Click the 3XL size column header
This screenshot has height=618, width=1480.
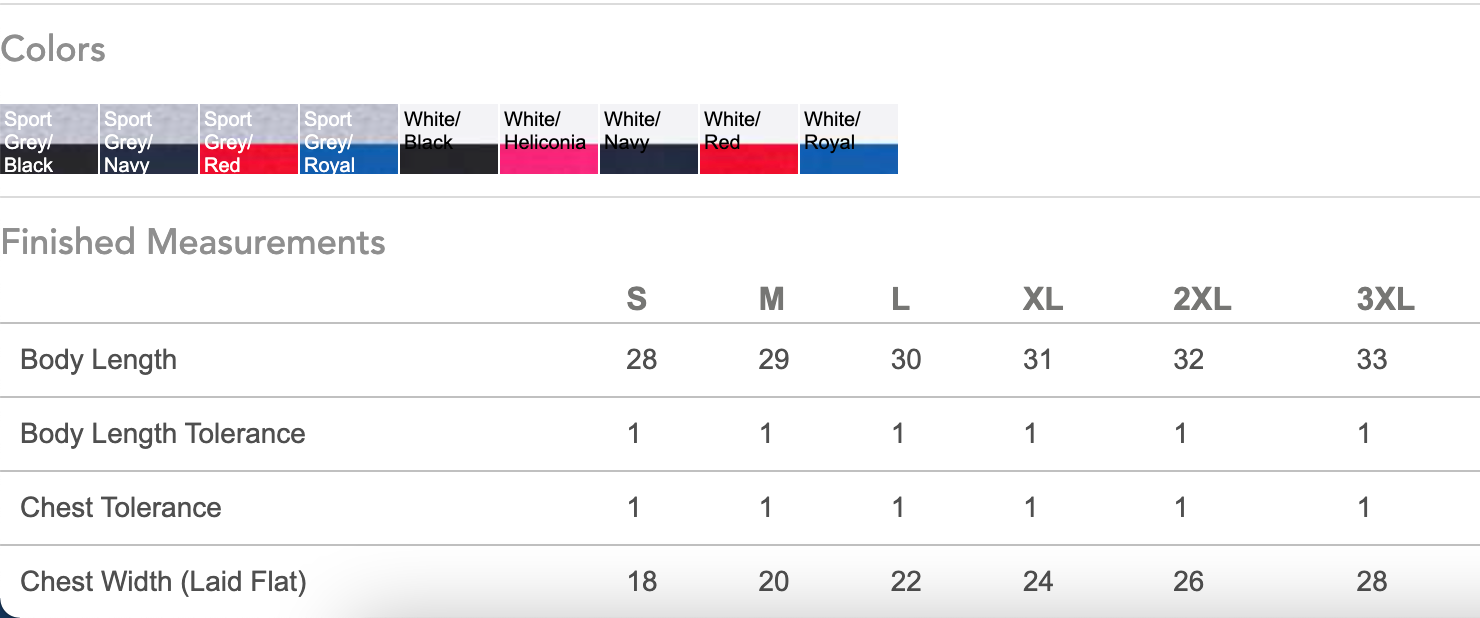[x=1385, y=299]
